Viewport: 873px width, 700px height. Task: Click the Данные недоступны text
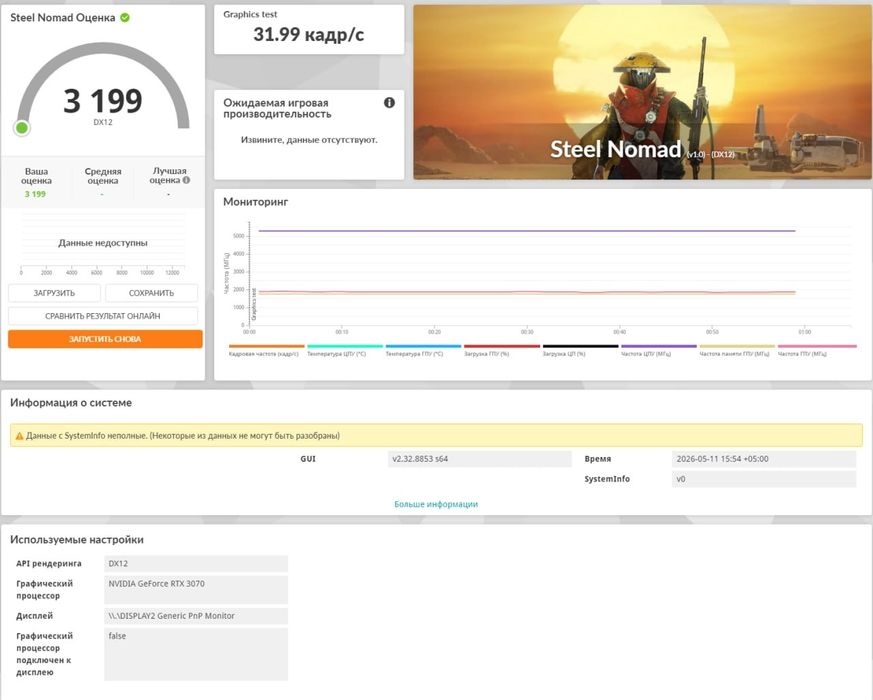click(103, 243)
